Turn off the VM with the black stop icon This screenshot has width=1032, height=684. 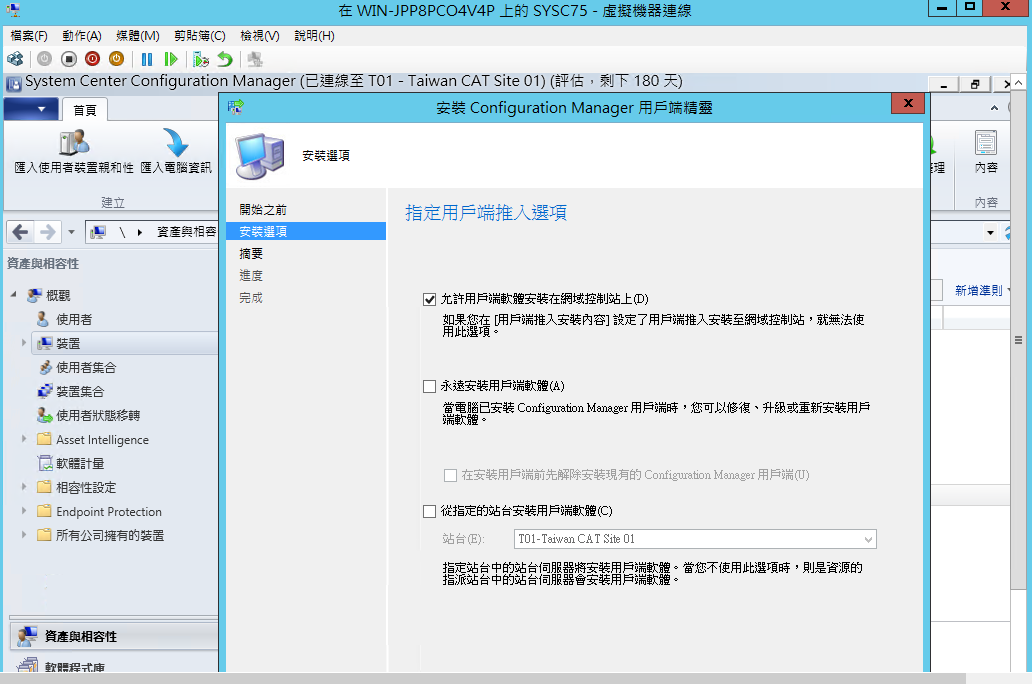pyautogui.click(x=68, y=59)
